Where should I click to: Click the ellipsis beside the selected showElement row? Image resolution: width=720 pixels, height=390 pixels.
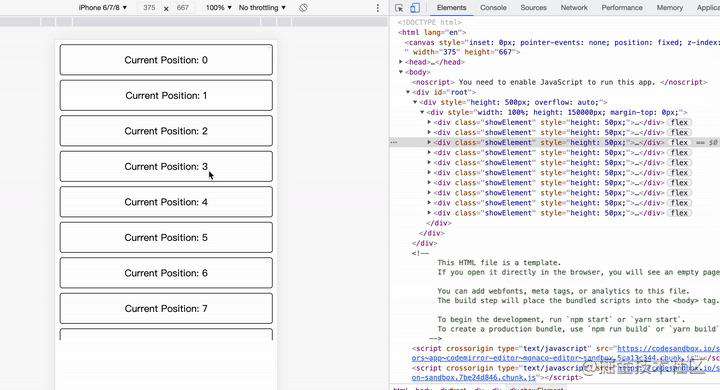(394, 142)
